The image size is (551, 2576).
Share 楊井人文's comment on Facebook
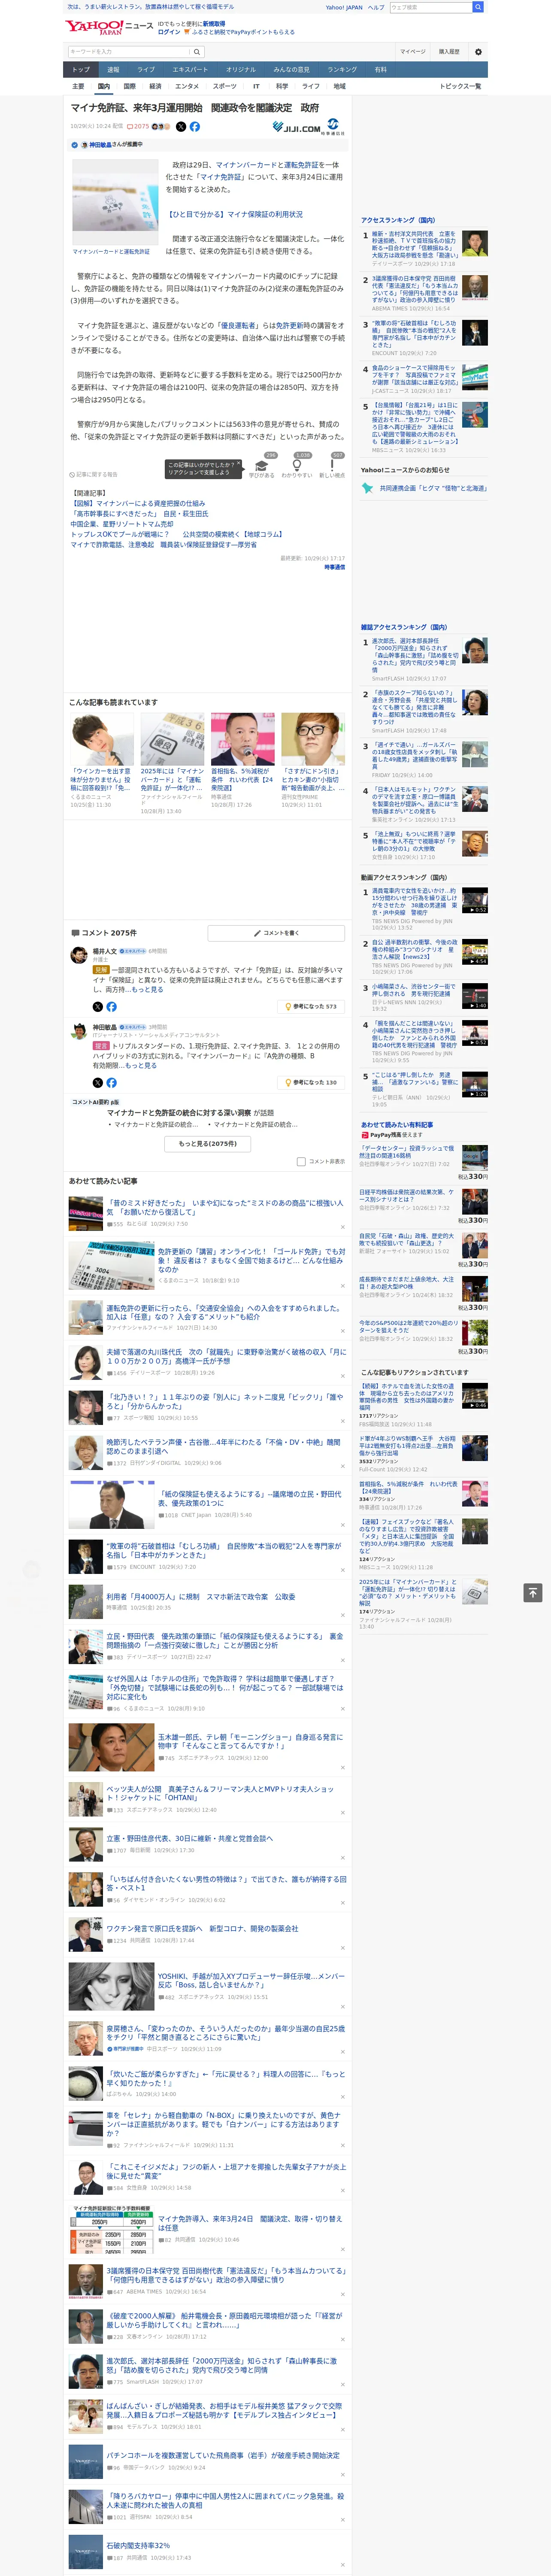pyautogui.click(x=111, y=1006)
